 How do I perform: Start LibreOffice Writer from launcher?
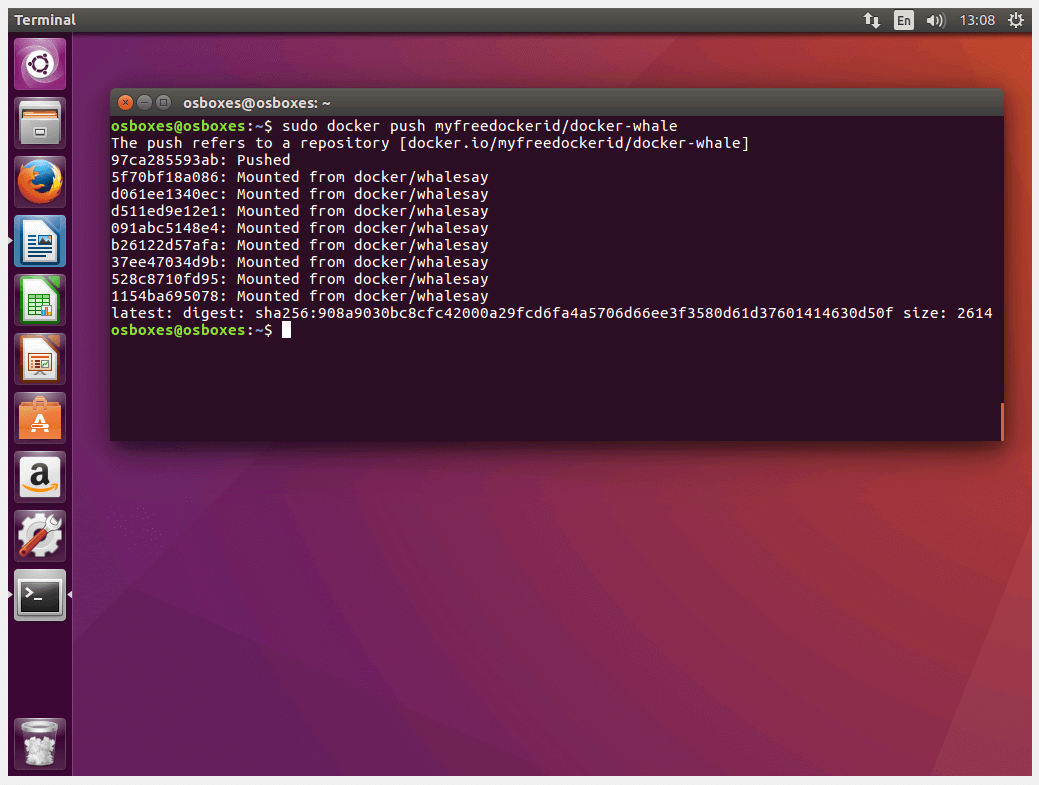point(40,241)
